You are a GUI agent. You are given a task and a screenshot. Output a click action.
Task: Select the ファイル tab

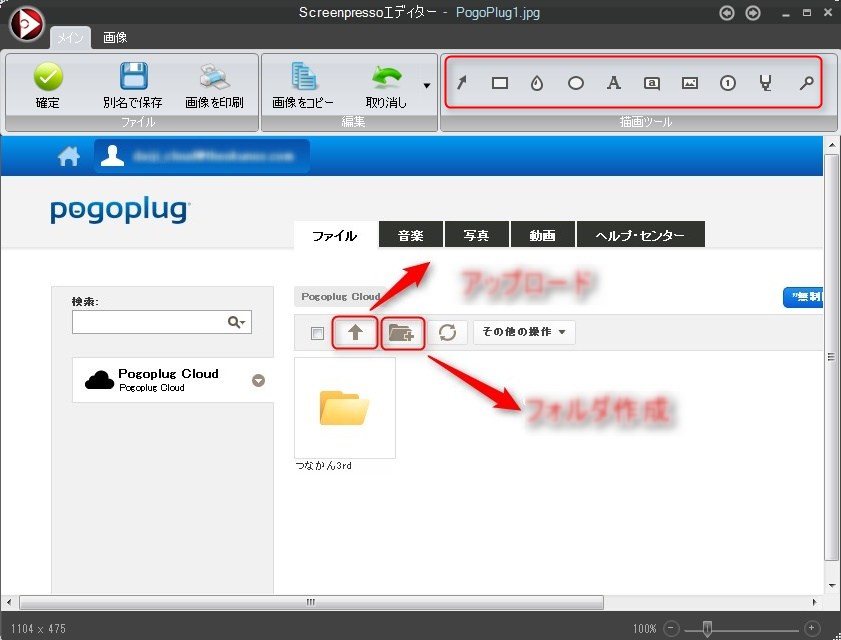click(335, 236)
